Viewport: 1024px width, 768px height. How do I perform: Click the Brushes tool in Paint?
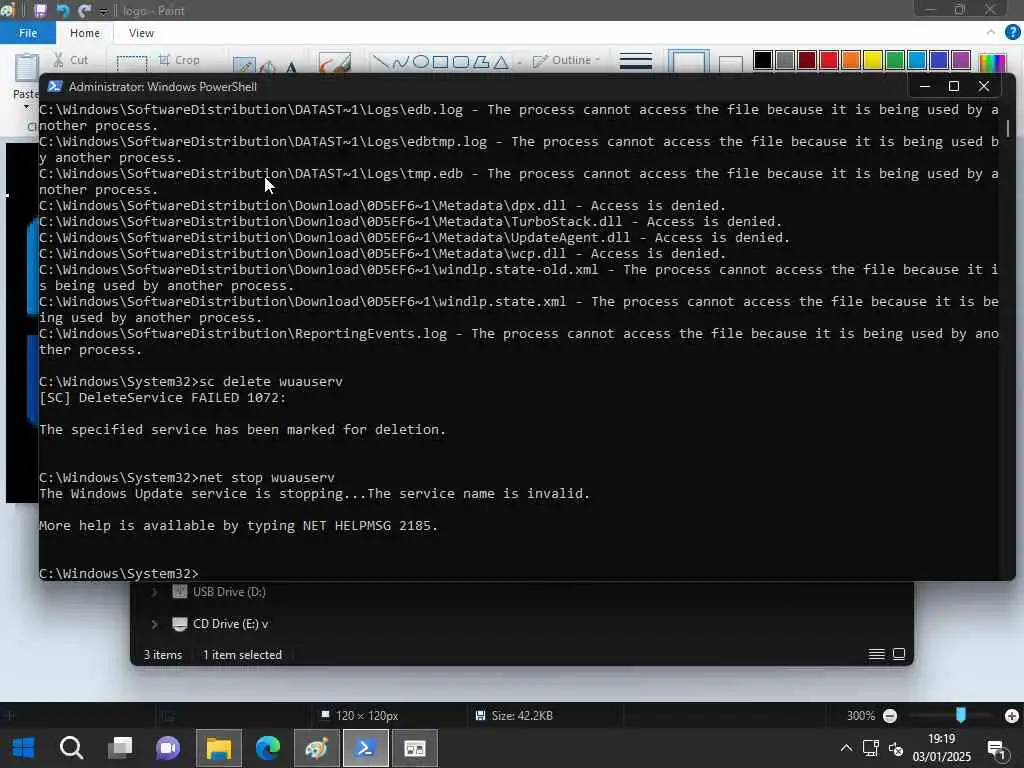(335, 63)
